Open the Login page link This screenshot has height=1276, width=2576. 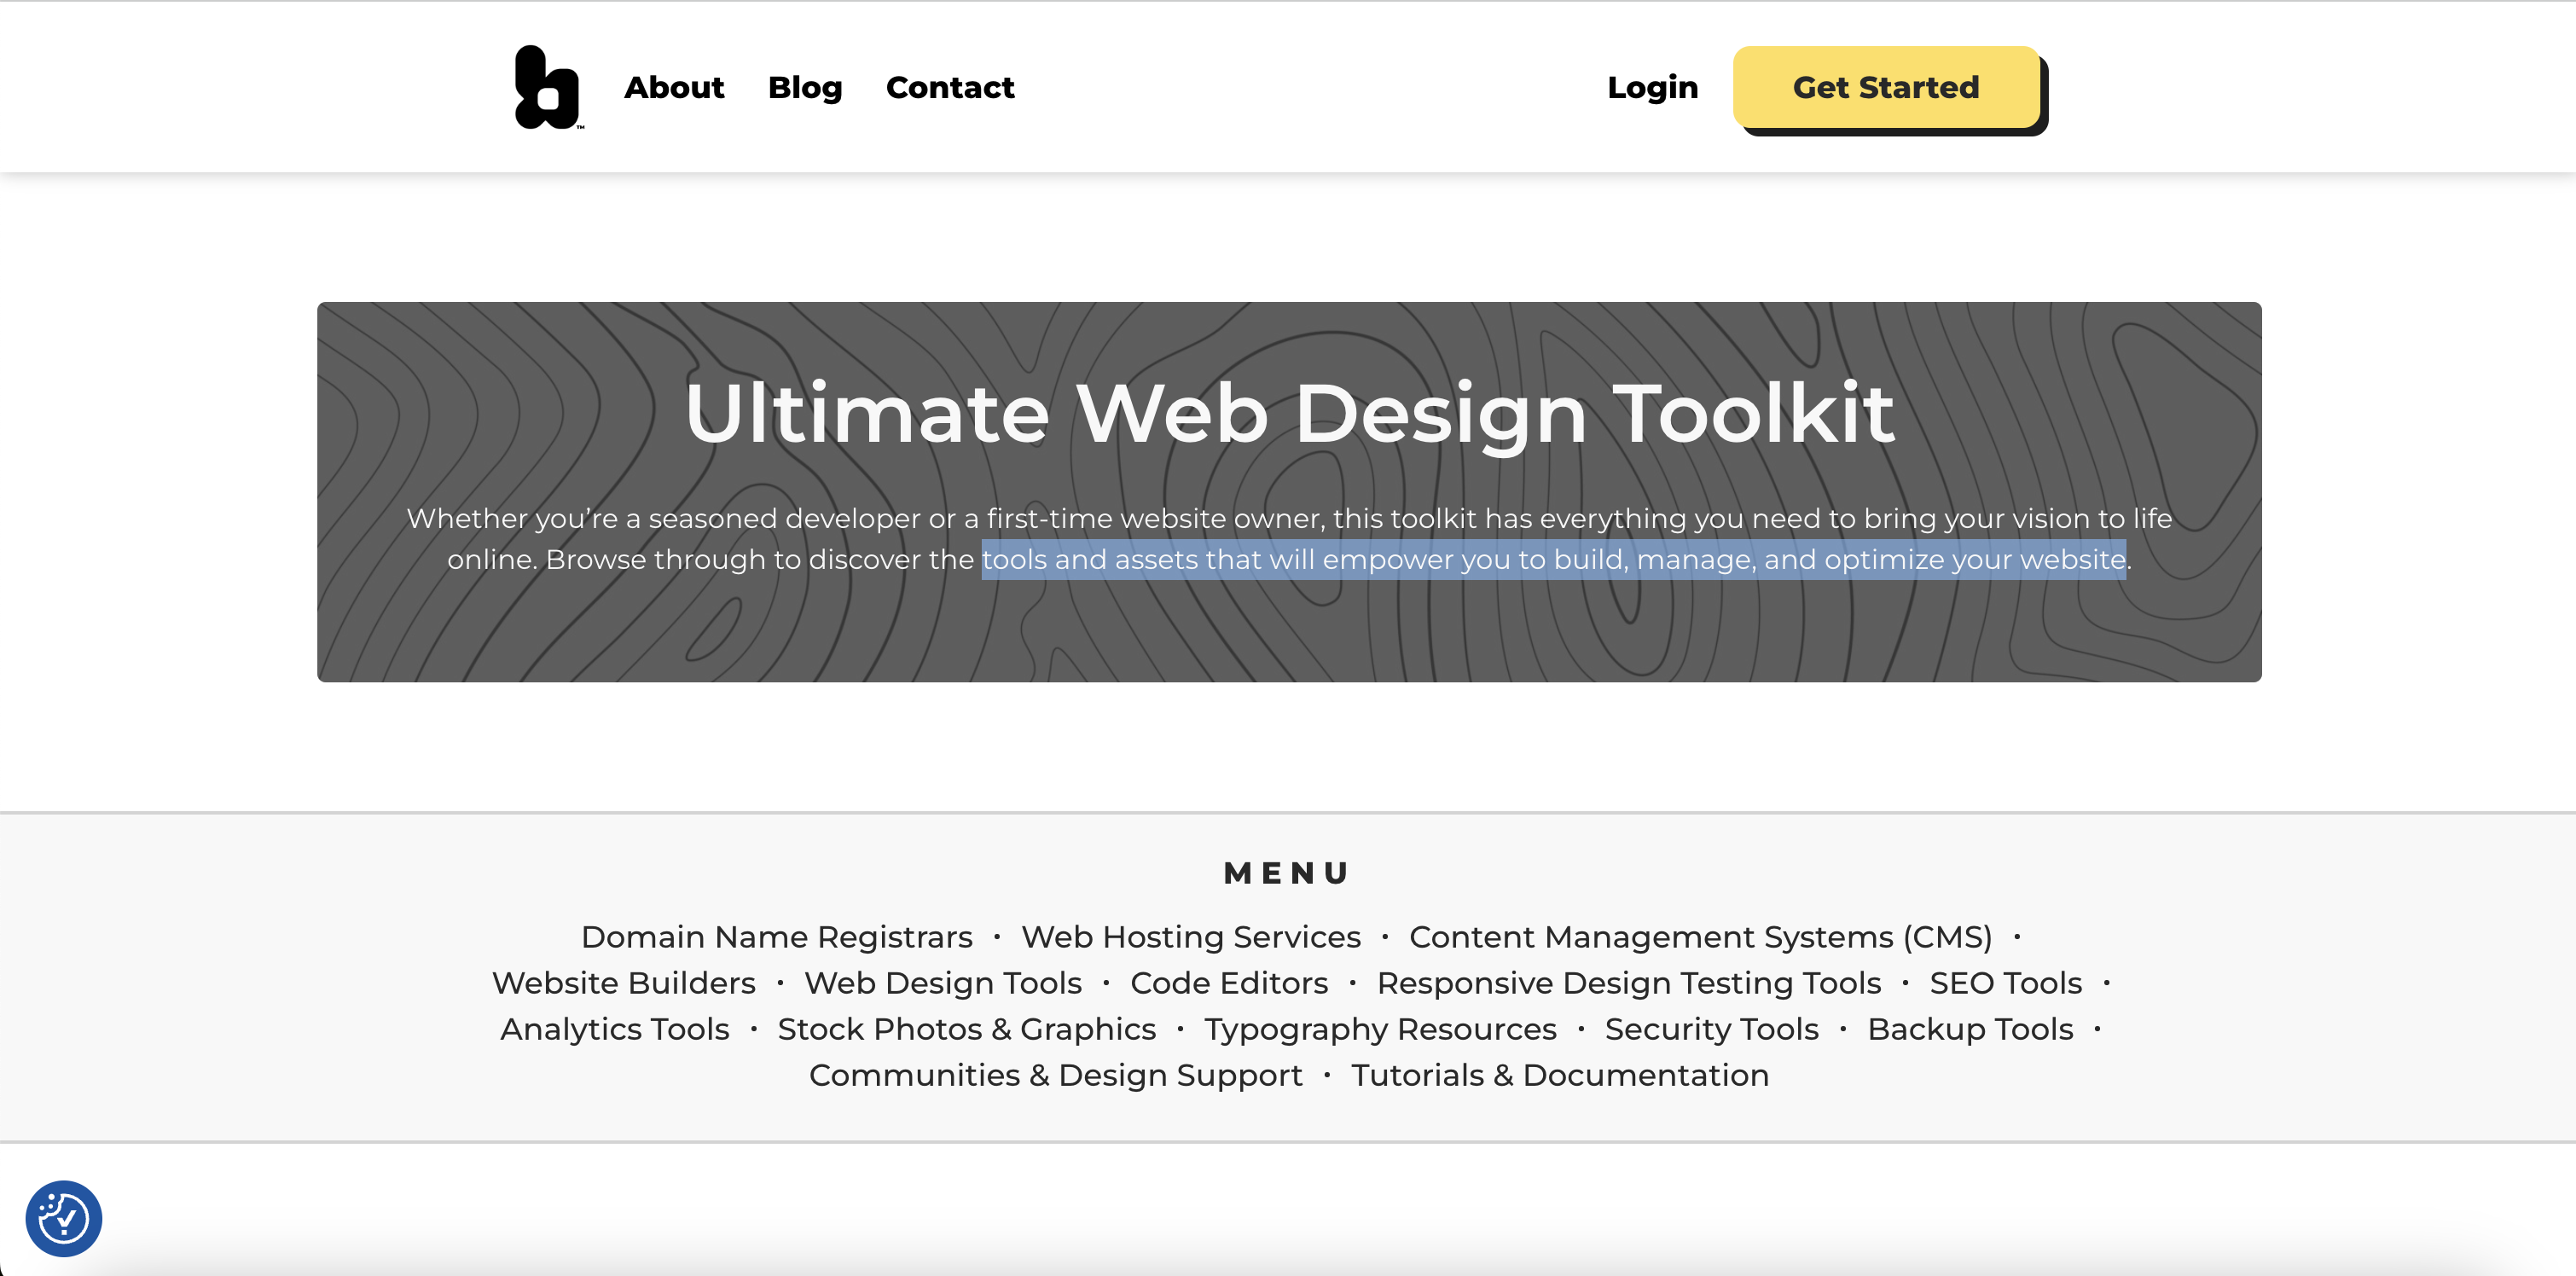tap(1651, 87)
